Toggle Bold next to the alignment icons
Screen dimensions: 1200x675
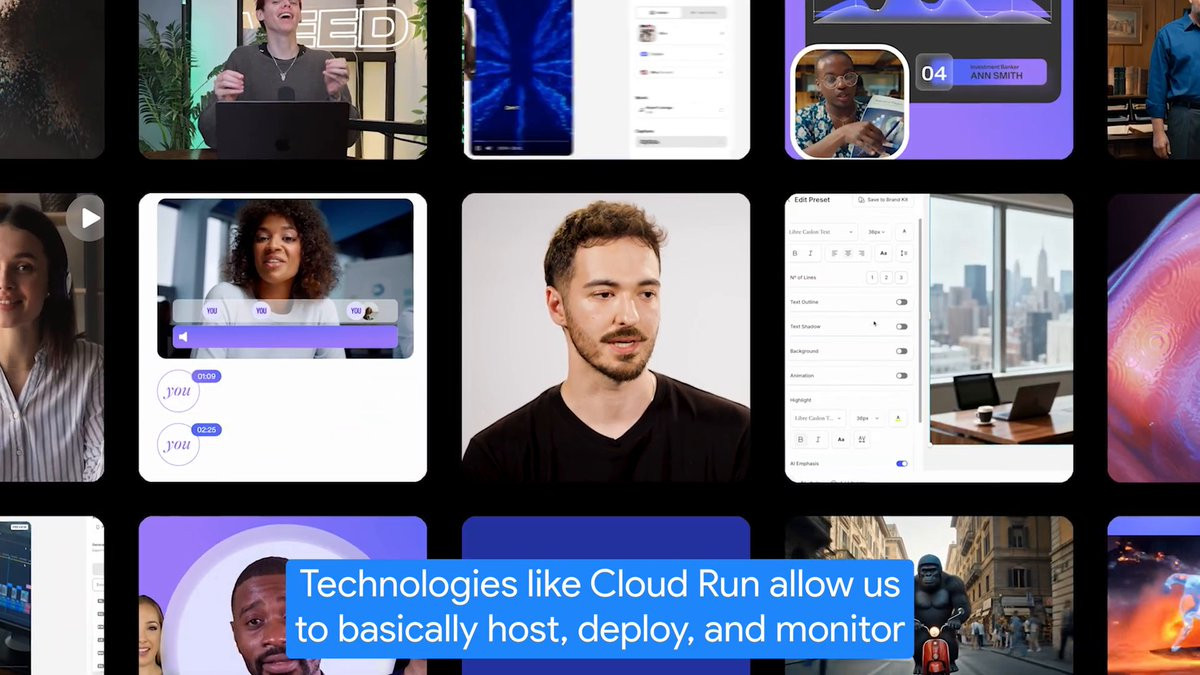coord(795,253)
